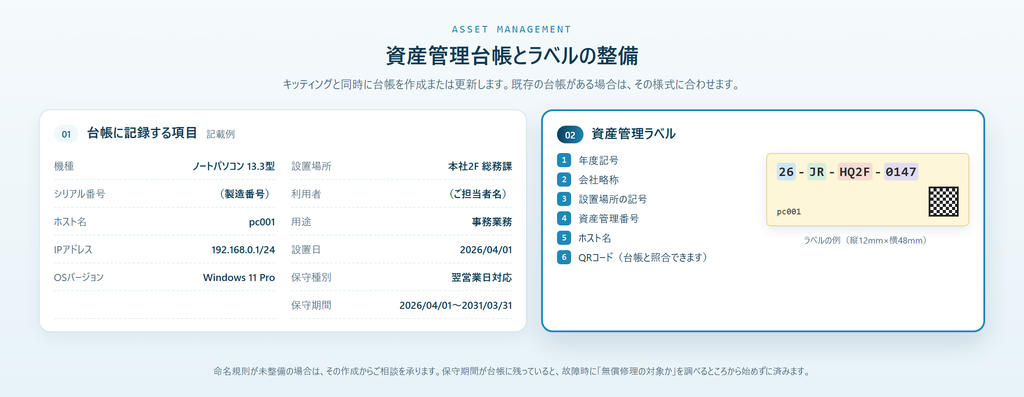Click the 02 badge on the label card
This screenshot has height=397, width=1024.
[x=569, y=135]
